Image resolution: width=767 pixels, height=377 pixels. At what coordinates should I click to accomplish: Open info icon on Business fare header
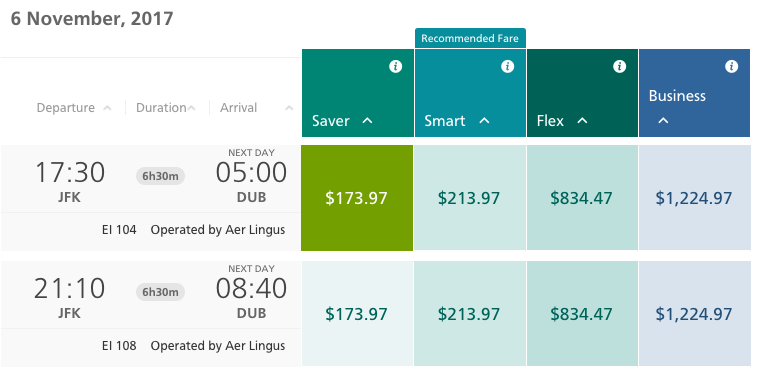(x=731, y=66)
